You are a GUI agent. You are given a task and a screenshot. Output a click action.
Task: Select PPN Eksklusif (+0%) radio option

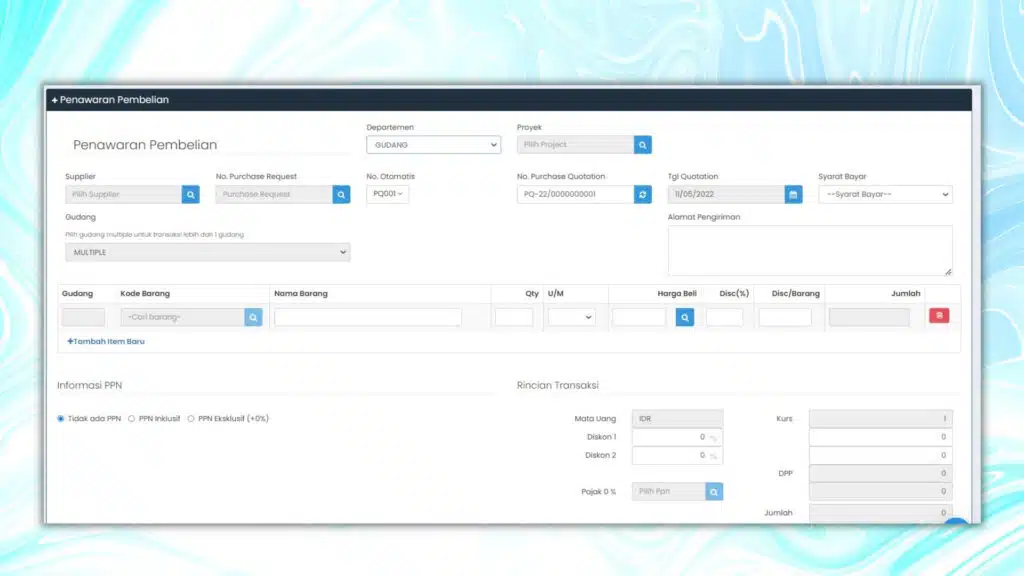click(x=191, y=419)
